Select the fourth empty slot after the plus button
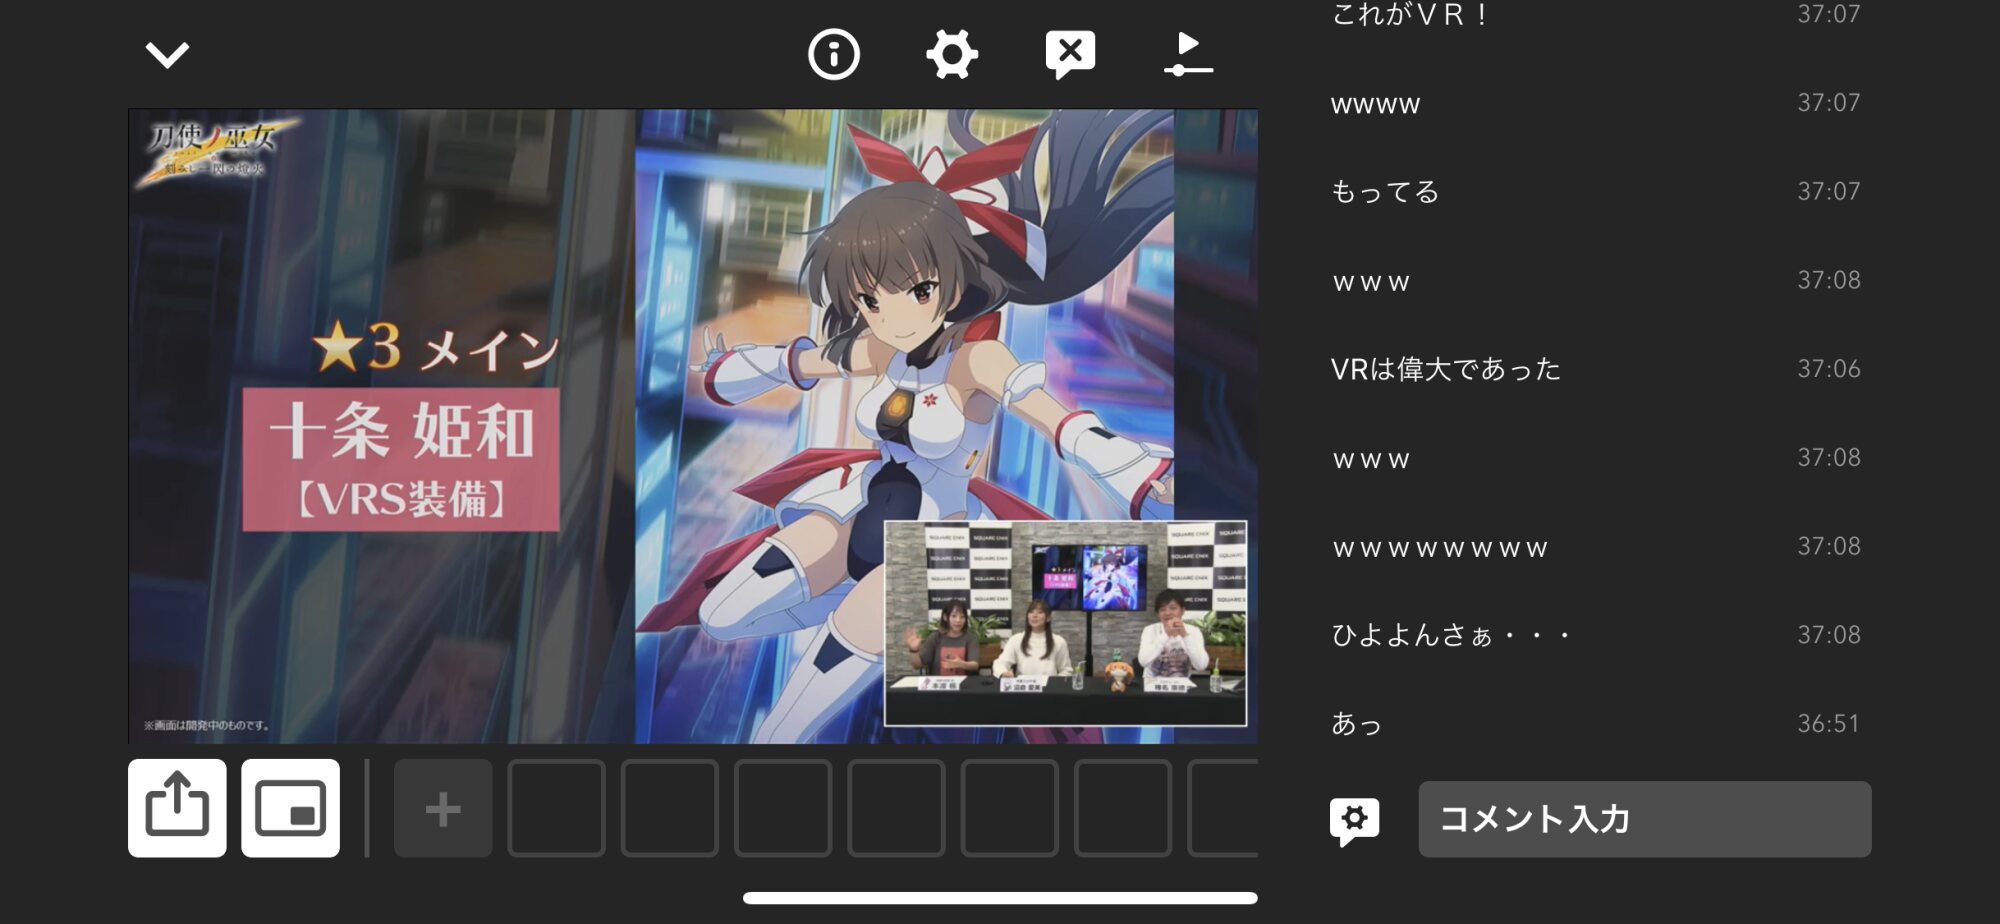 tap(896, 808)
